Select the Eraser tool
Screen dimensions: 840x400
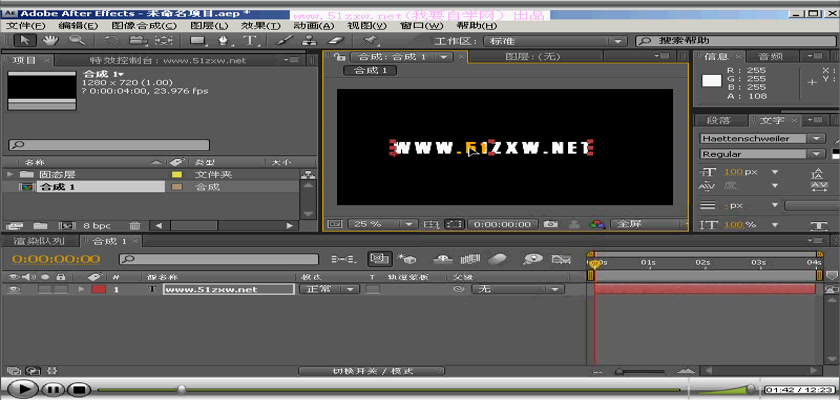(x=334, y=40)
